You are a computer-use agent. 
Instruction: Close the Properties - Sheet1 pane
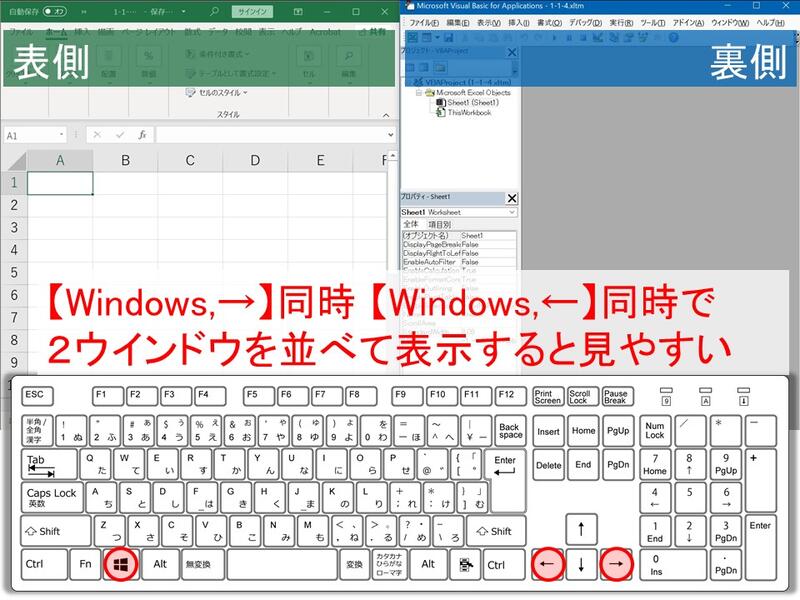[512, 198]
